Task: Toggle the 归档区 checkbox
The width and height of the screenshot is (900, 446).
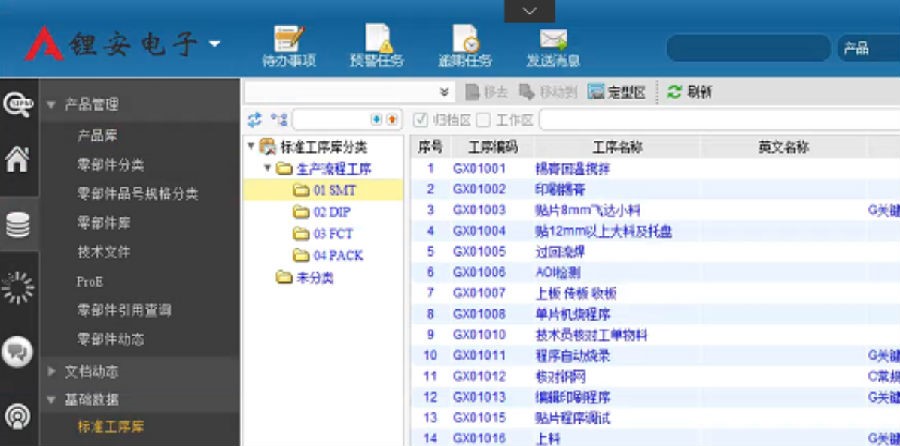Action: (x=421, y=120)
